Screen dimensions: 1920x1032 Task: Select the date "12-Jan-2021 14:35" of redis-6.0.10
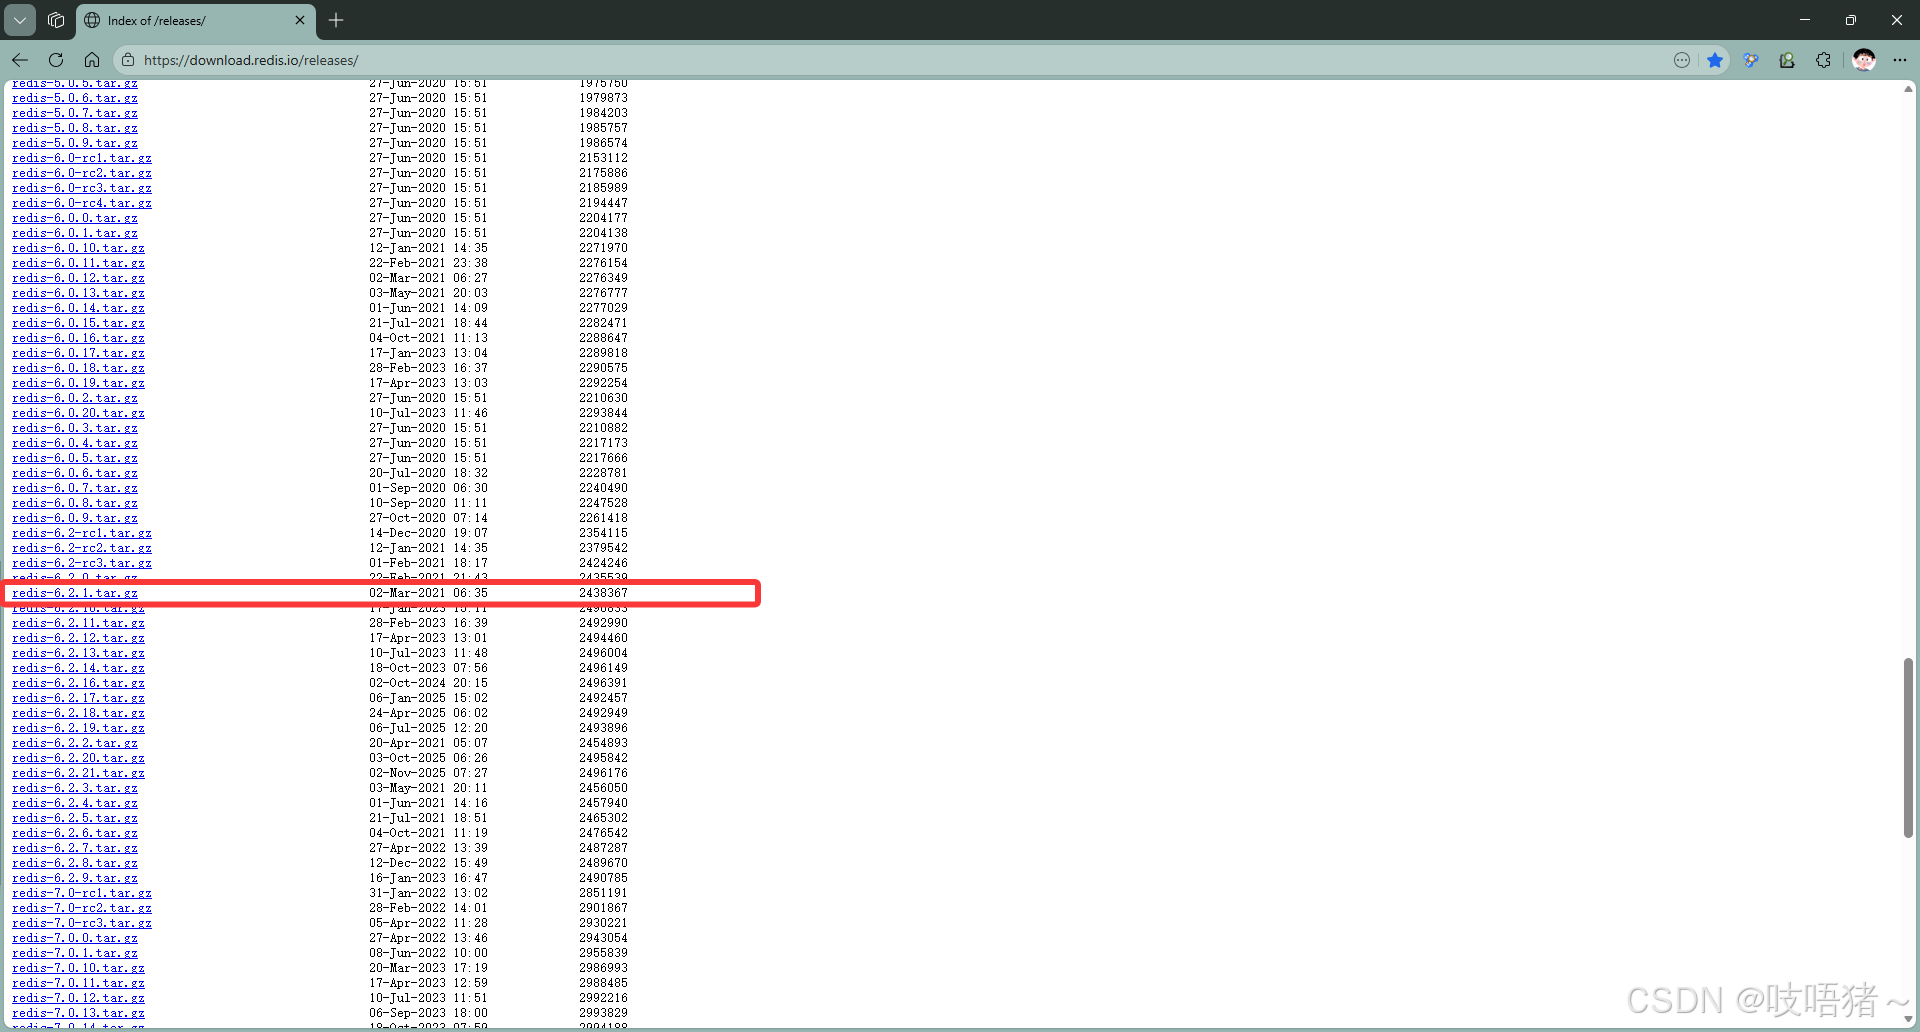[x=428, y=248]
